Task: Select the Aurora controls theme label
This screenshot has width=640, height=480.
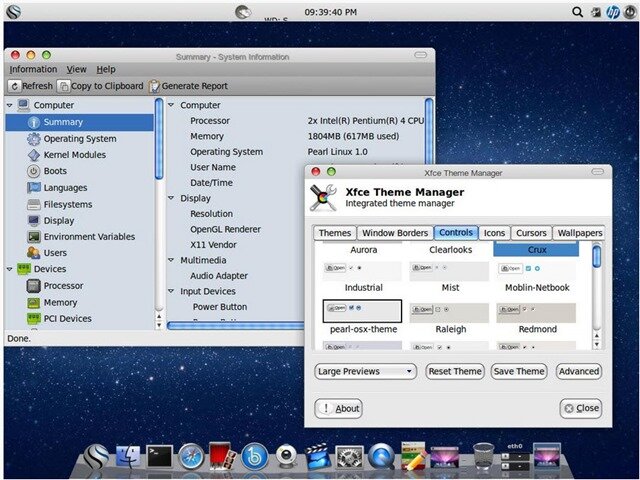Action: pyautogui.click(x=363, y=250)
